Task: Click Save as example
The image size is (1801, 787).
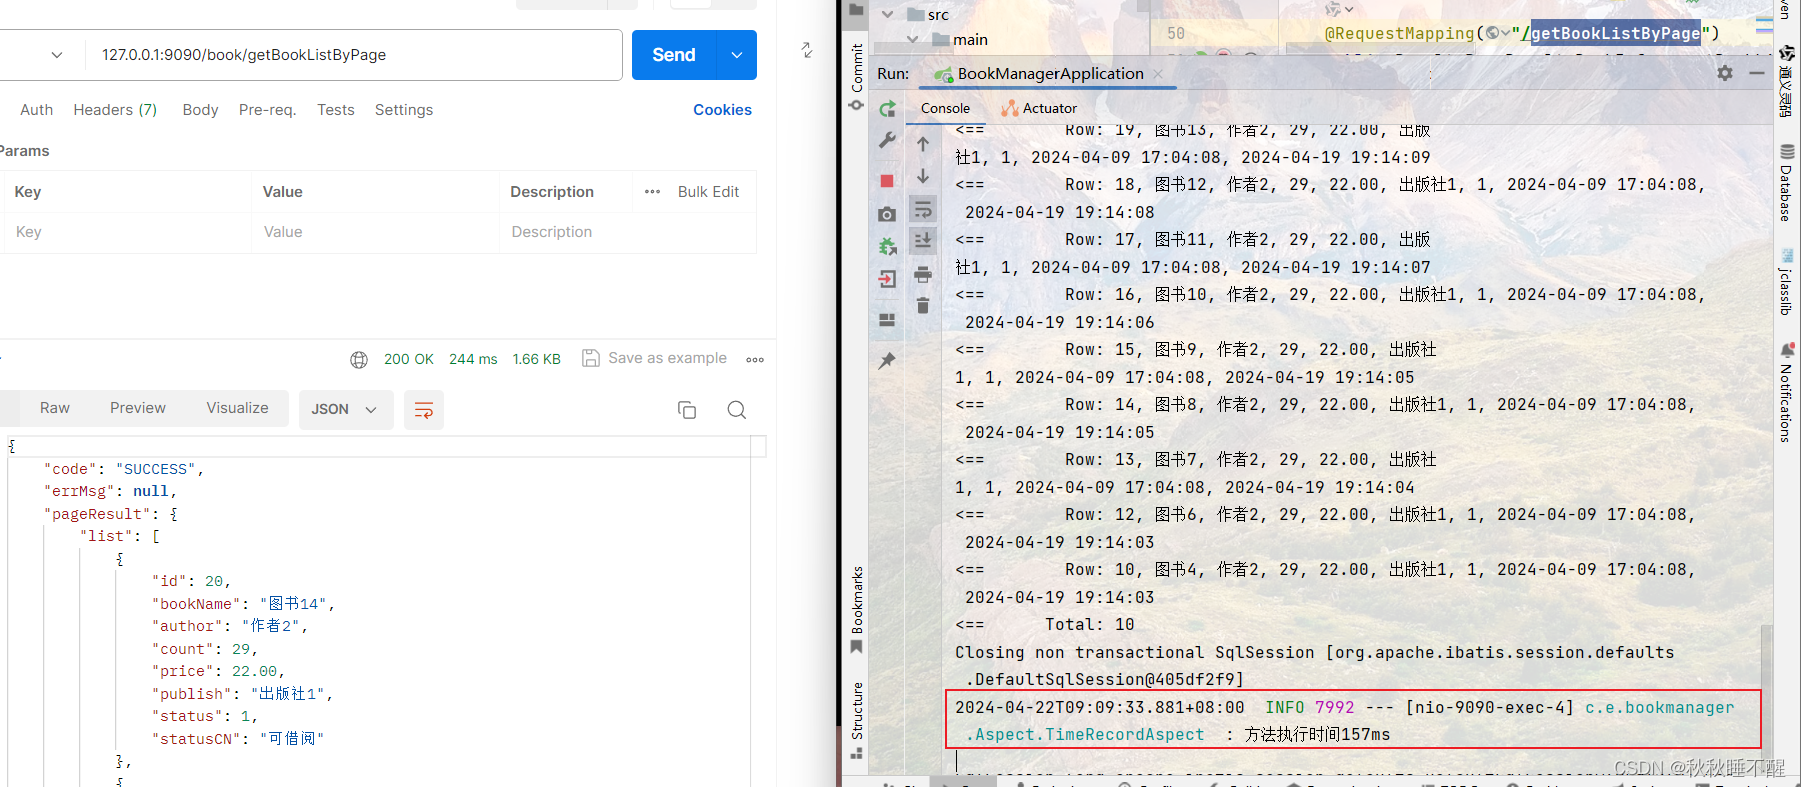Action: tap(655, 358)
